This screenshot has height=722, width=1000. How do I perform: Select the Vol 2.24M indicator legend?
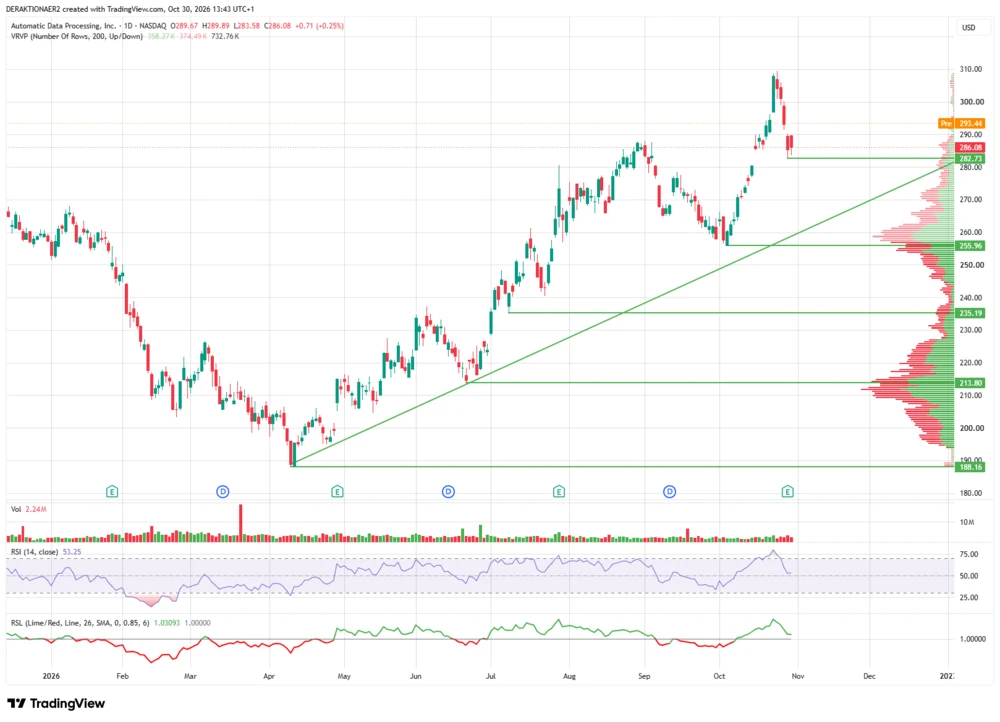pyautogui.click(x=29, y=509)
